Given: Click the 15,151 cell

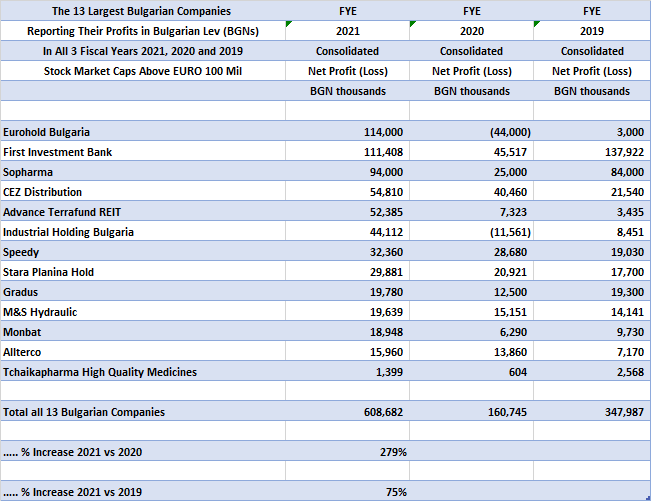Looking at the screenshot, I should click(x=472, y=312).
